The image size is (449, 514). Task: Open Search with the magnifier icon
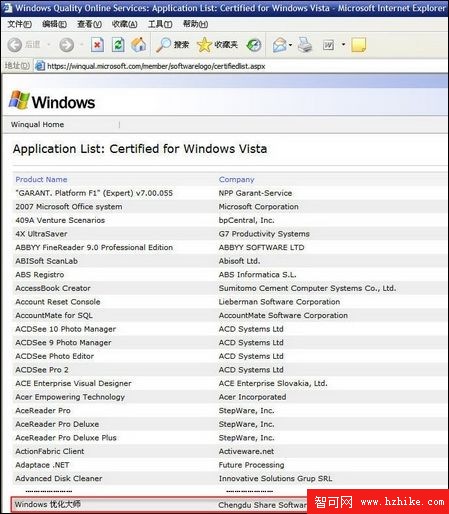(x=163, y=45)
